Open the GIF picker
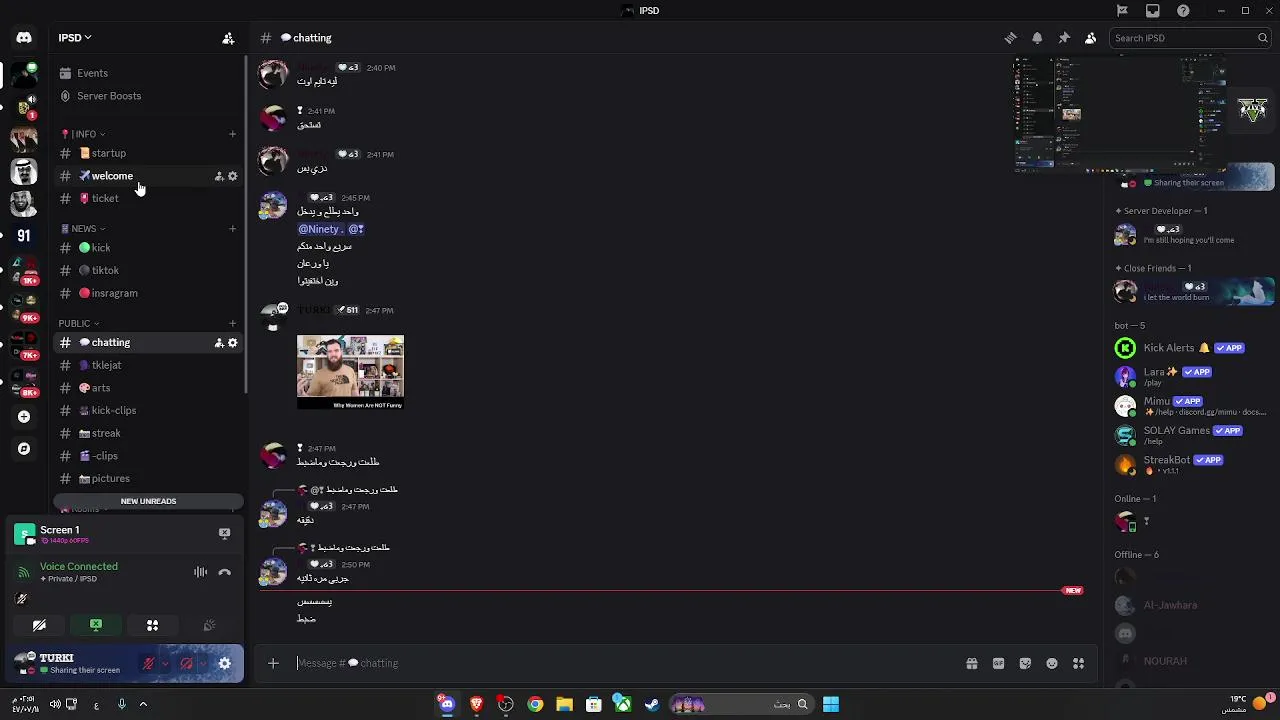The image size is (1280, 720). tap(998, 663)
